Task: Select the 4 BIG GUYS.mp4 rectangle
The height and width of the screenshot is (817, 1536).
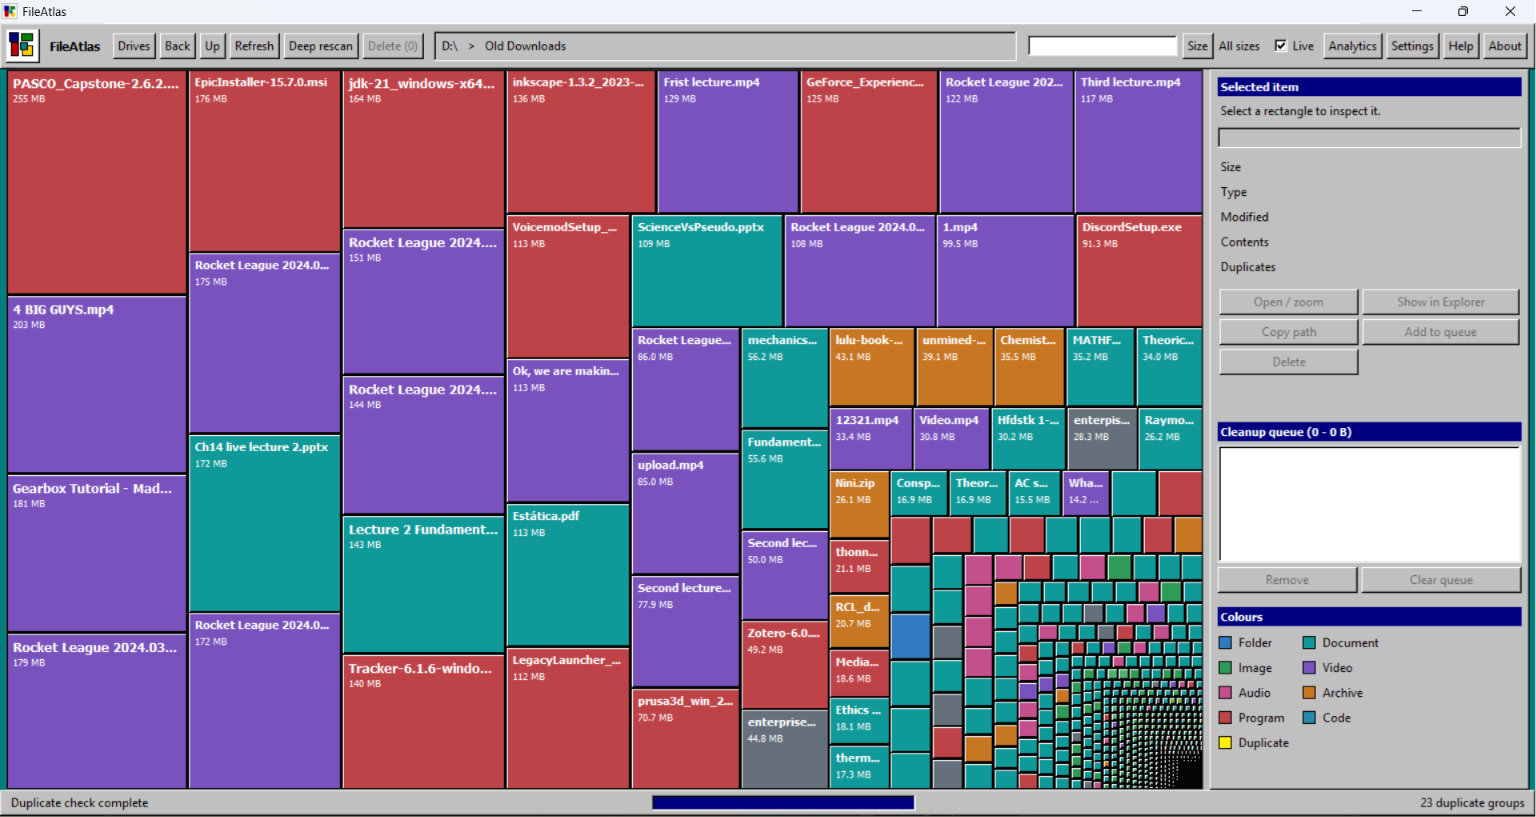Action: click(x=97, y=385)
